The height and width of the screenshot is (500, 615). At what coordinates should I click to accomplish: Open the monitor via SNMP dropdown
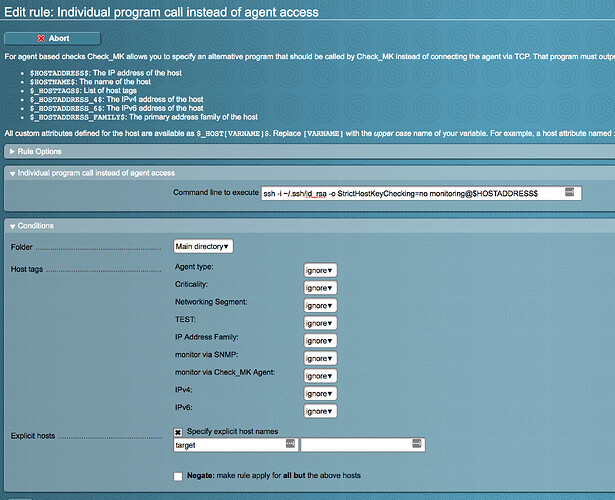320,358
